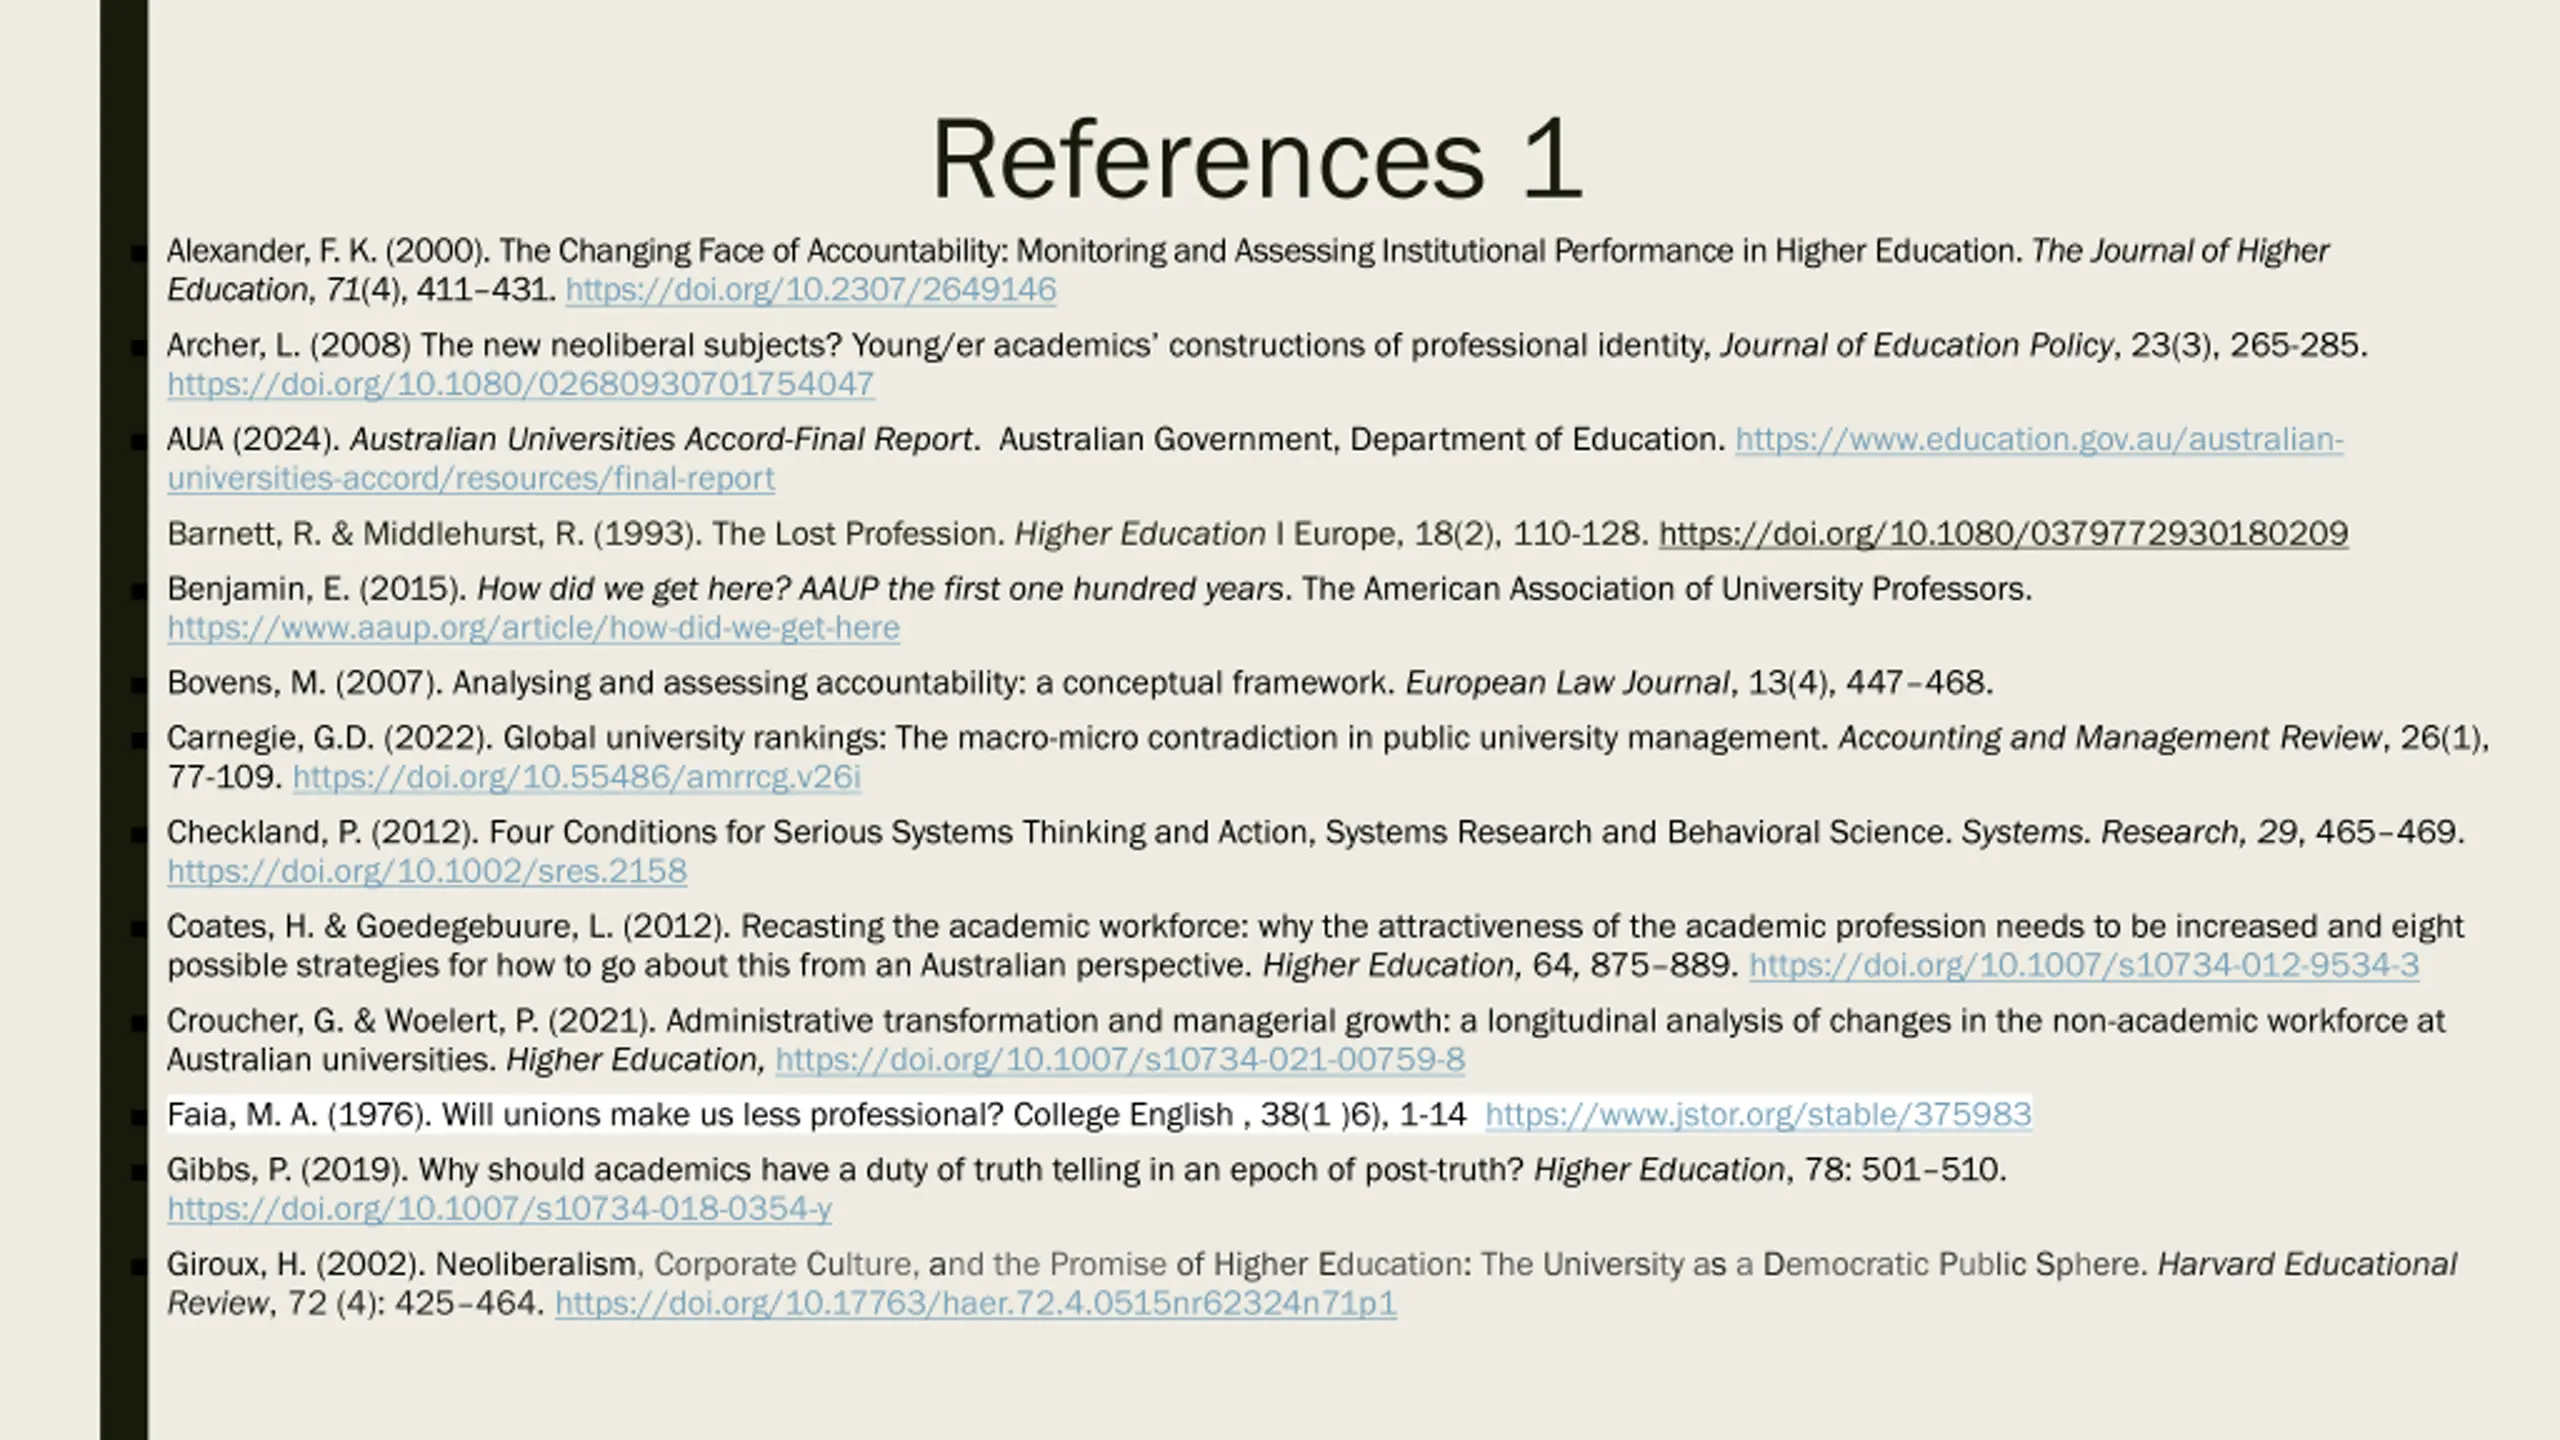
Task: Click 'How did we get here?' italic title
Action: 633,589
